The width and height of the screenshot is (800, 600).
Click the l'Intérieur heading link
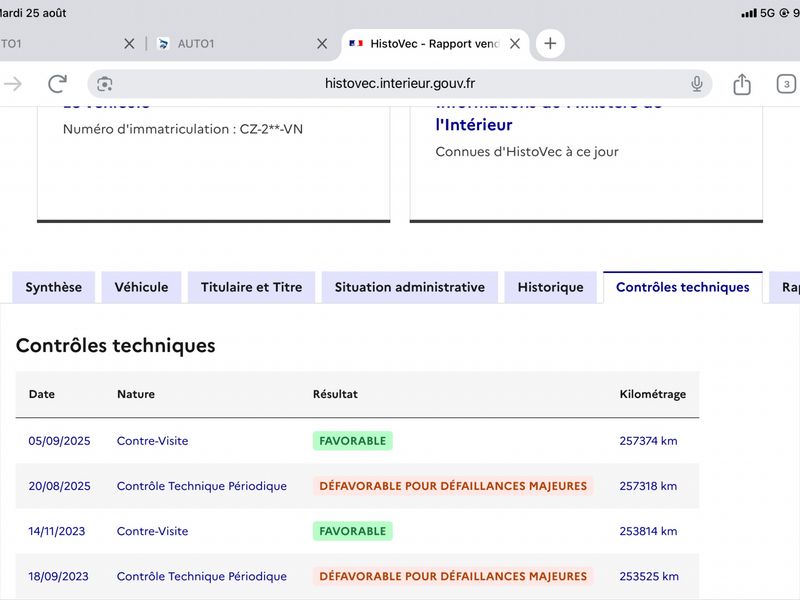click(x=474, y=124)
